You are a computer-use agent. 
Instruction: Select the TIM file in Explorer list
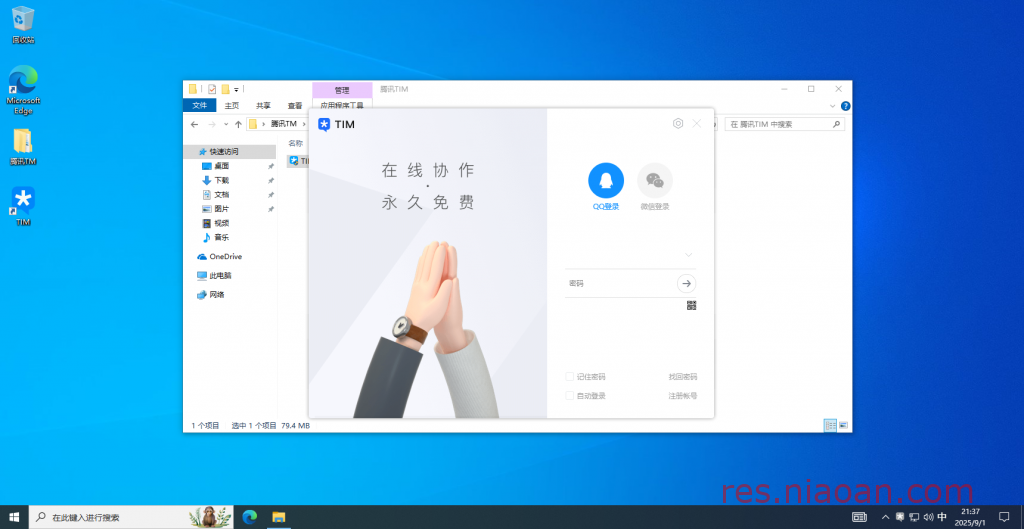pyautogui.click(x=298, y=161)
